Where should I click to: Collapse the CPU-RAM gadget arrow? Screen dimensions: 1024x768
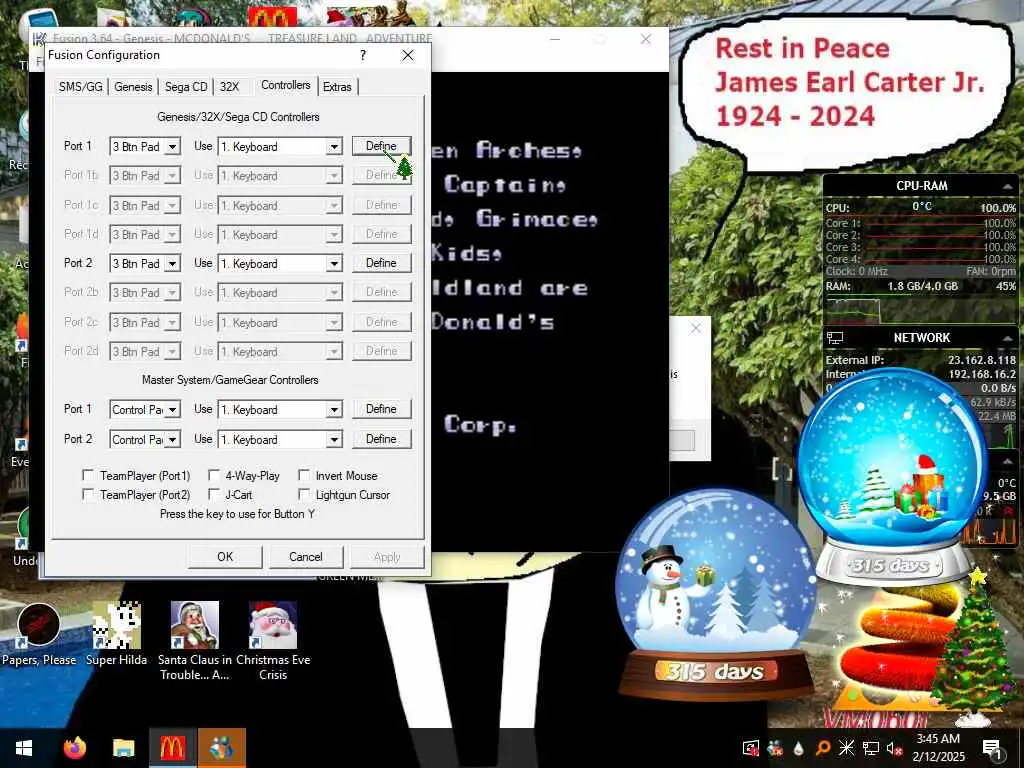click(1008, 187)
